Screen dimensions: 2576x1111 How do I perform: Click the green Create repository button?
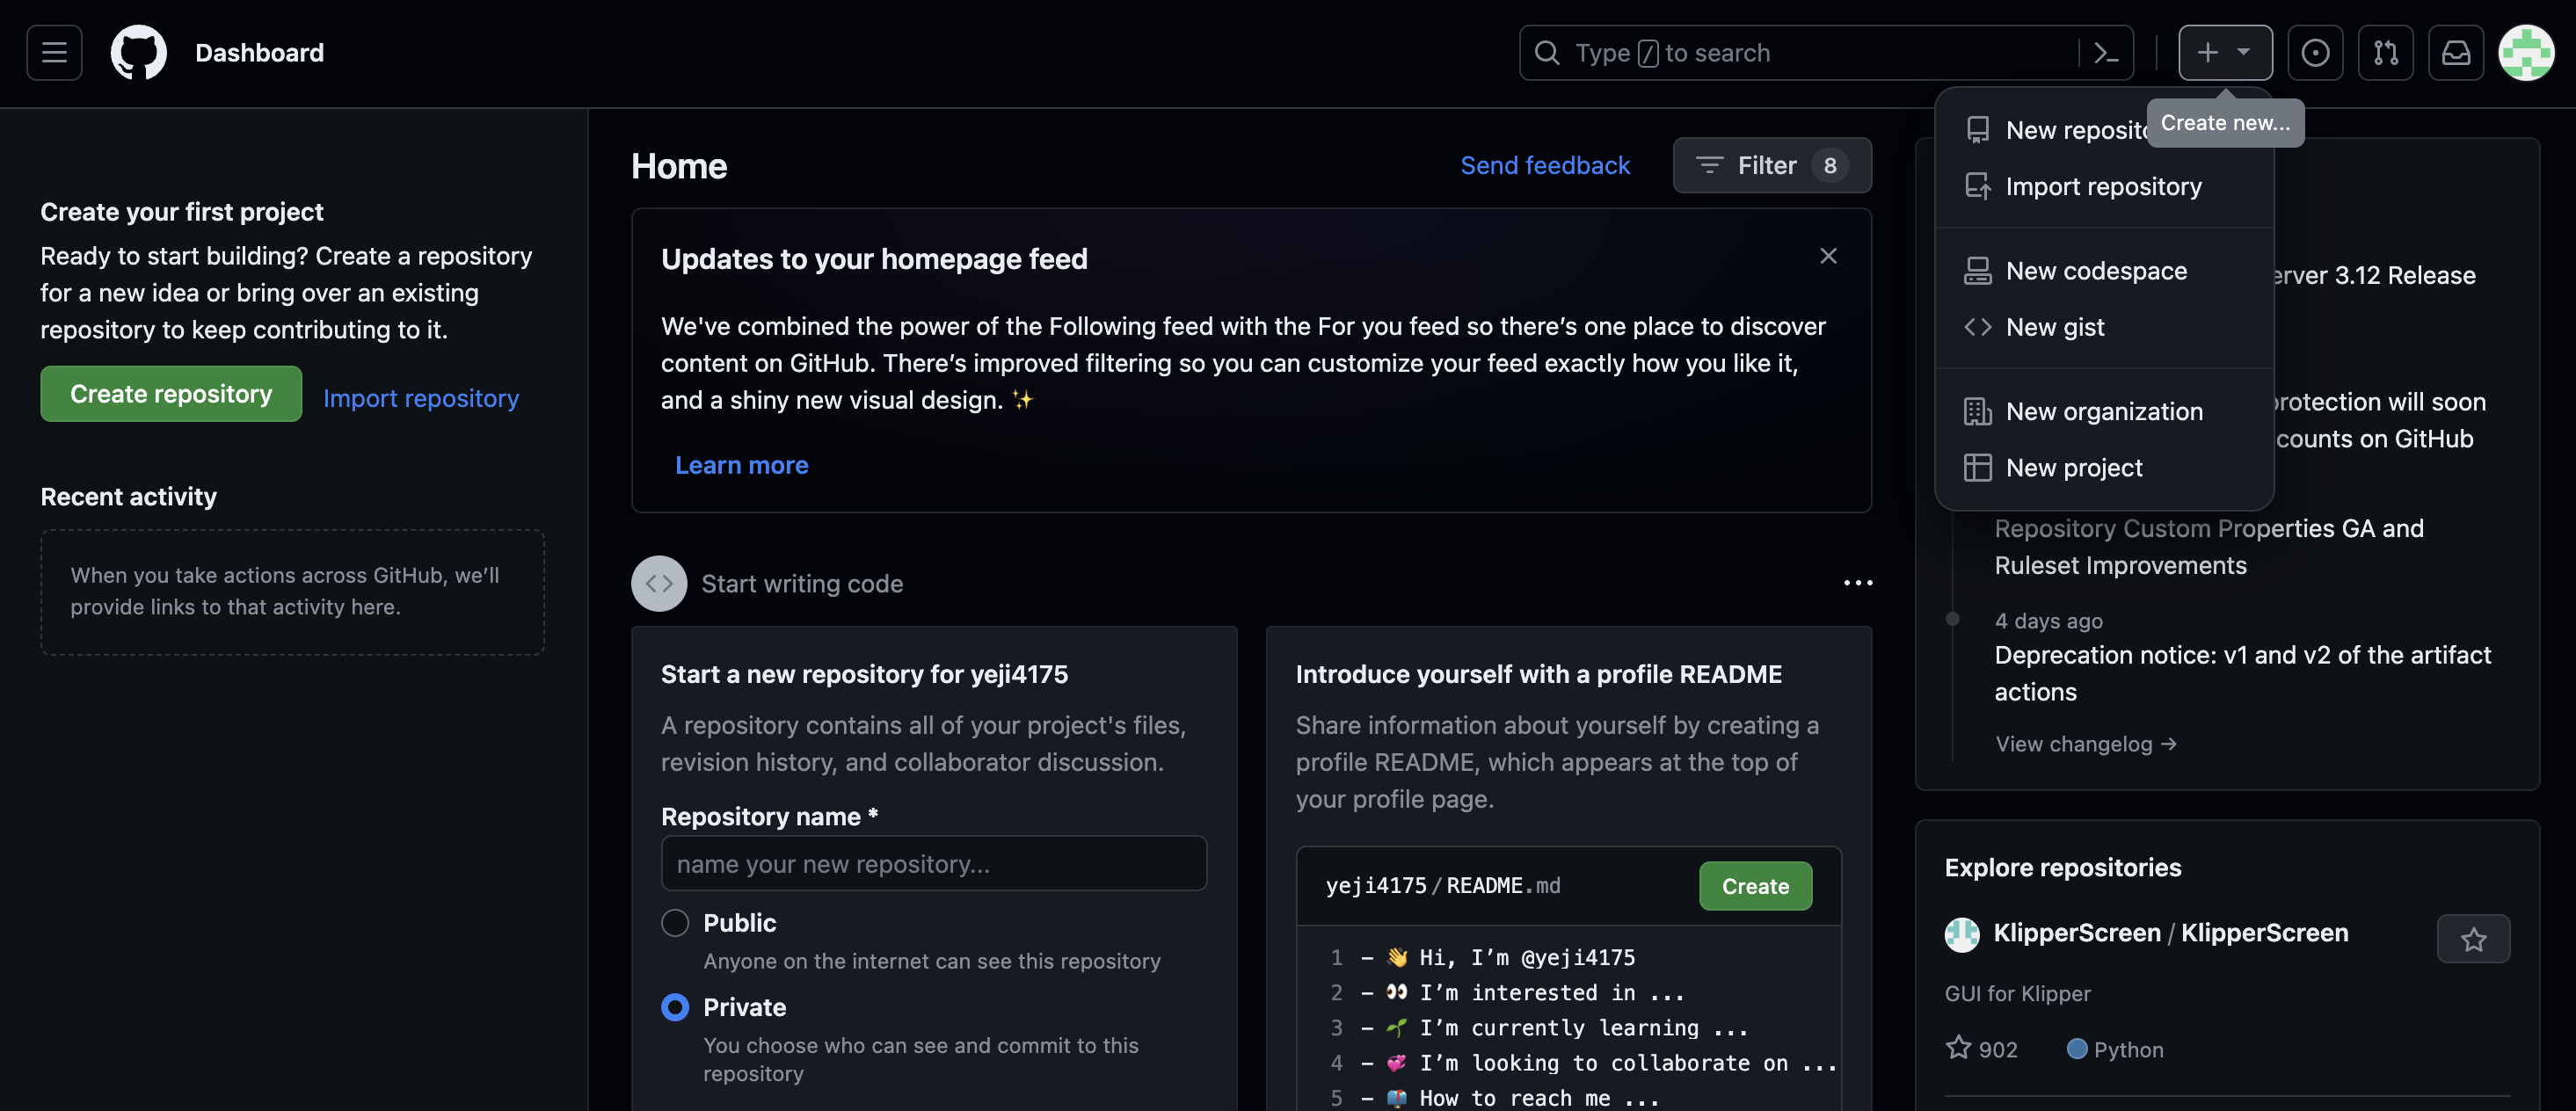pyautogui.click(x=171, y=394)
